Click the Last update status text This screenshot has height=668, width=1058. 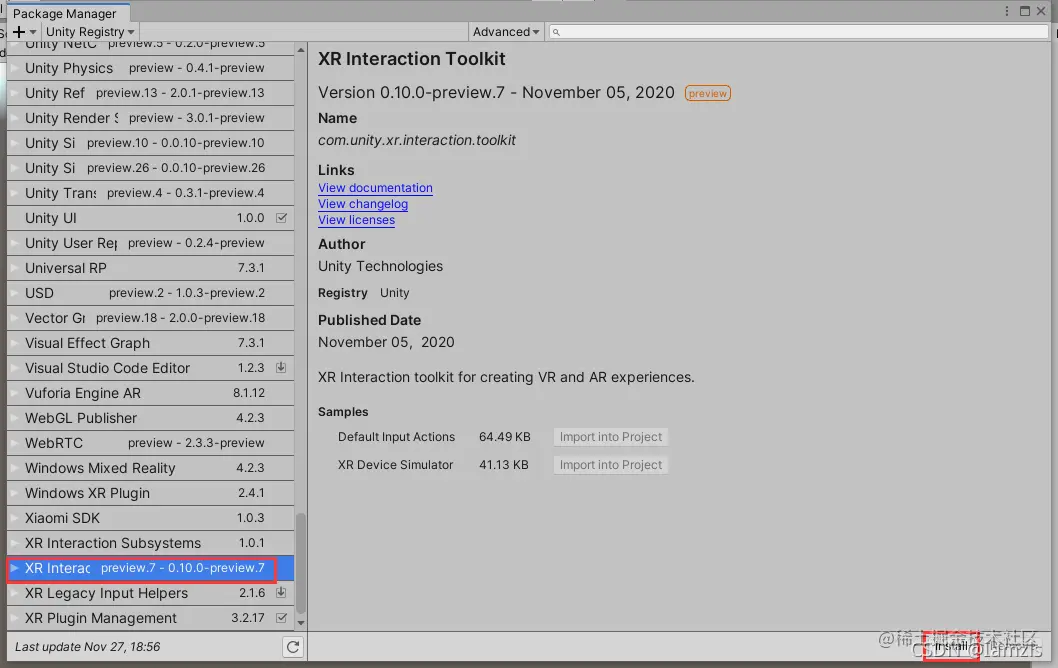(88, 646)
